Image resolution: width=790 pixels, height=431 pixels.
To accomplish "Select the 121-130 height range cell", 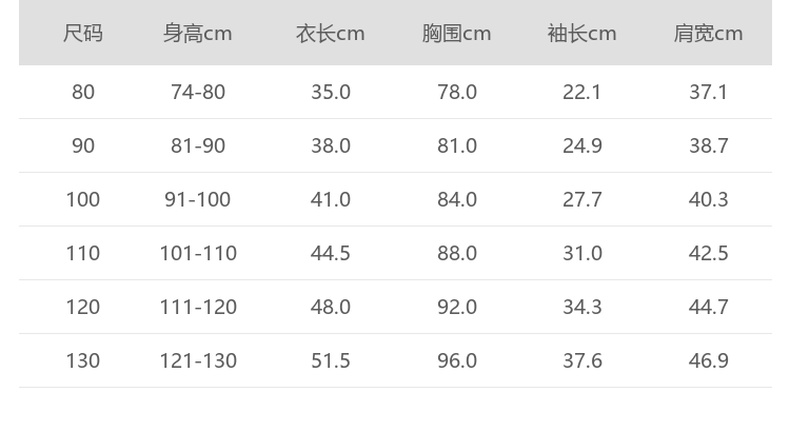I will (x=198, y=361).
